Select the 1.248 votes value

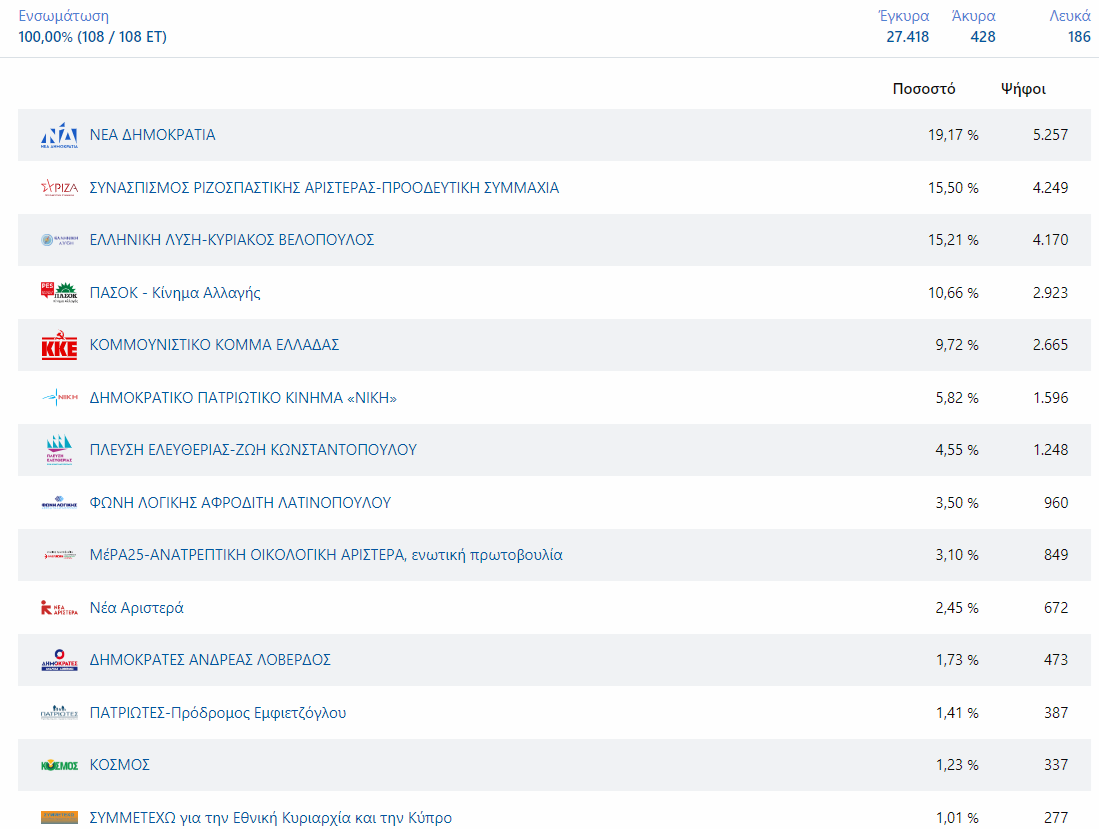[x=1051, y=450]
